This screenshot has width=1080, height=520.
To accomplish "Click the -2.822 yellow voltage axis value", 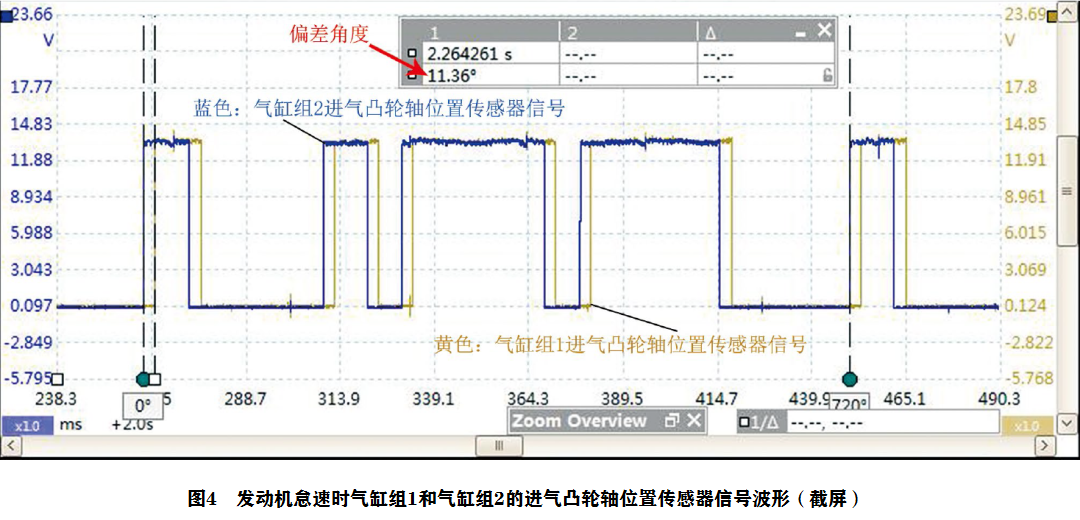I will point(1028,342).
